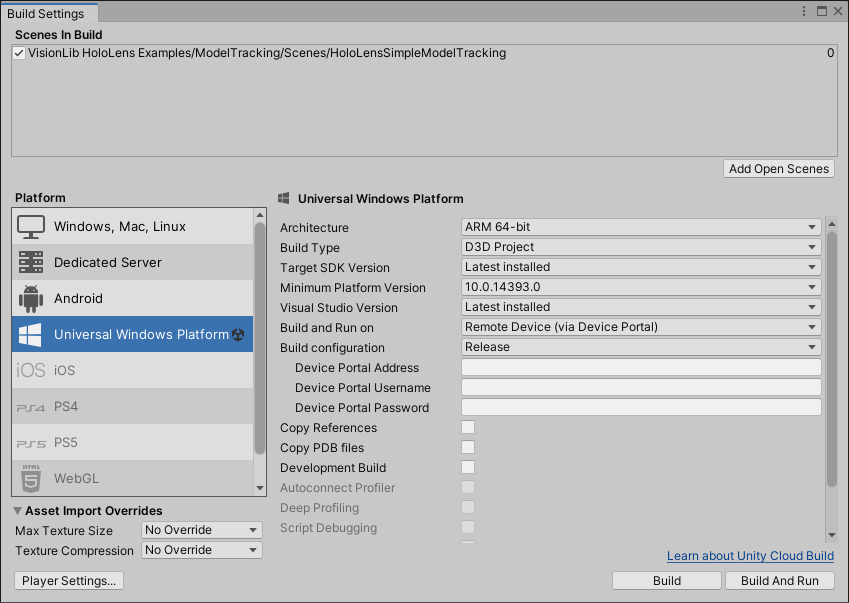Open Player Settings

[x=69, y=581]
